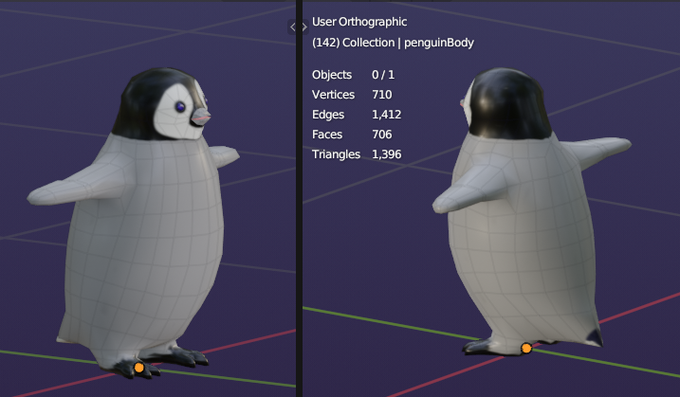Click the Objects statistics label
The height and width of the screenshot is (397, 680).
click(x=332, y=75)
